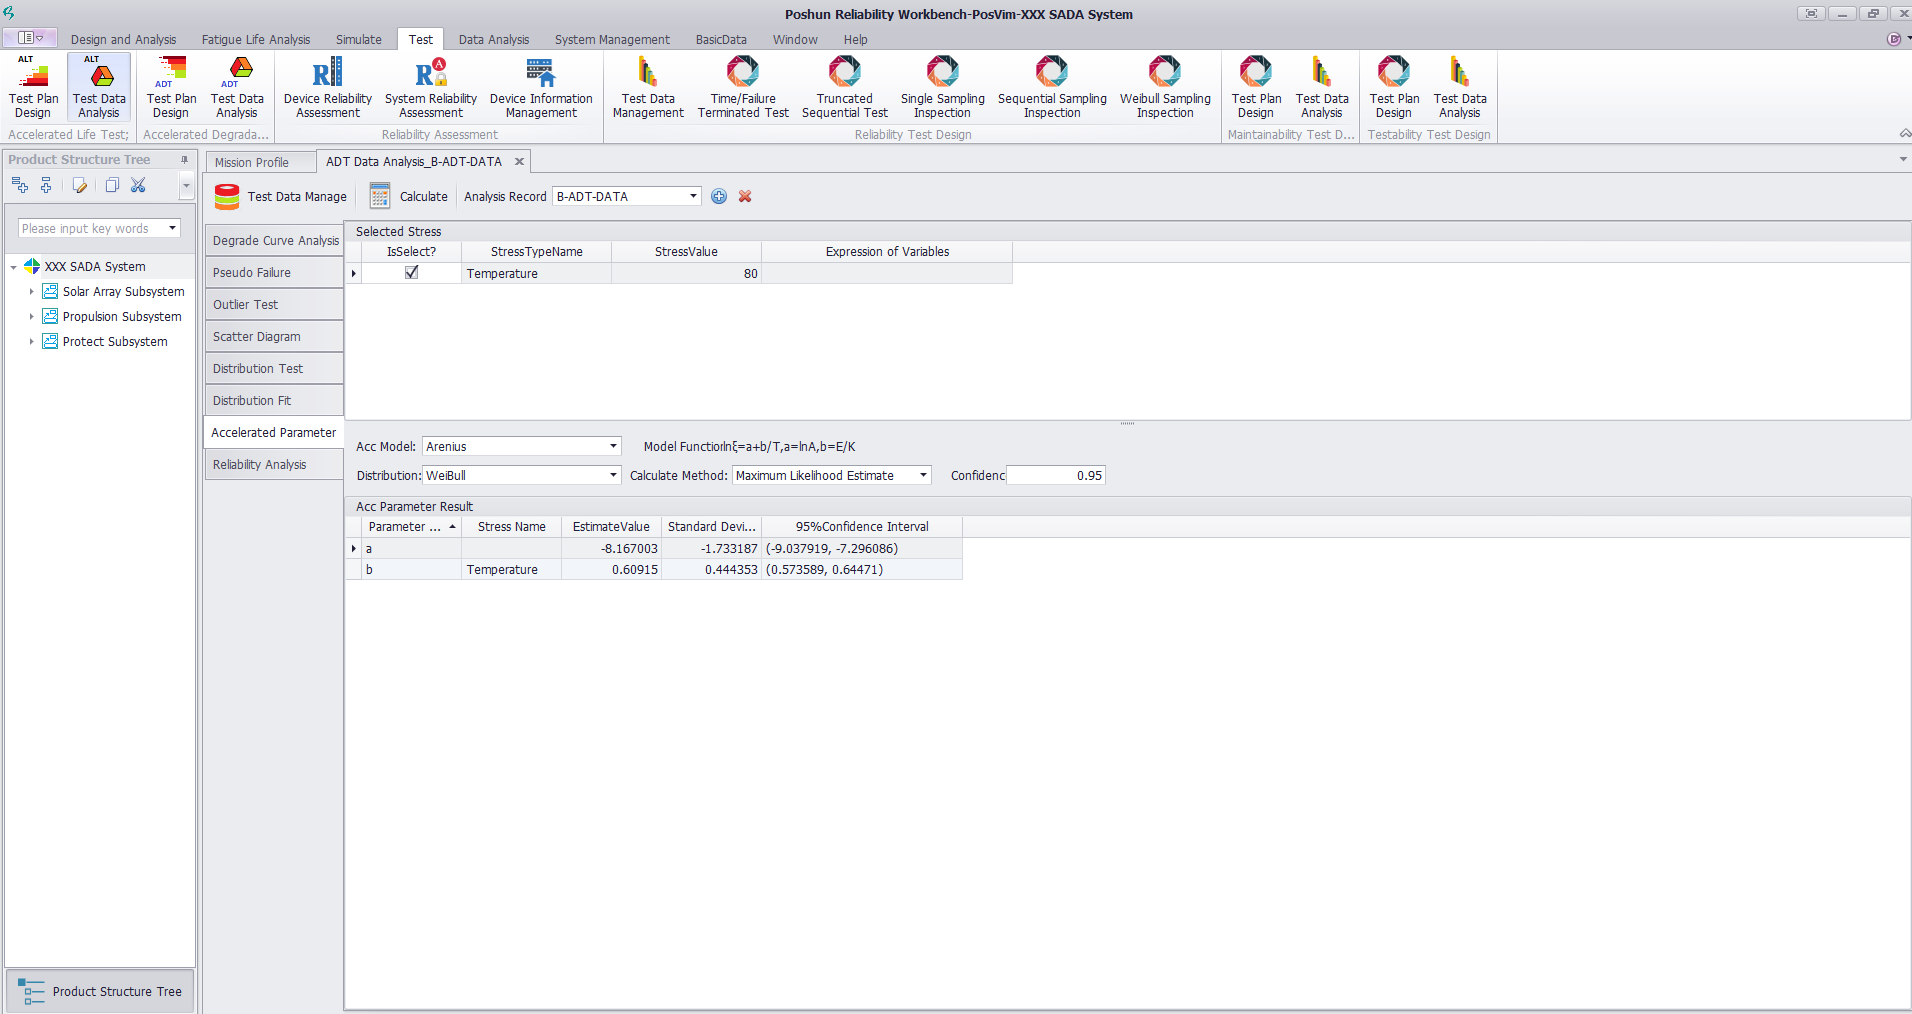Go to Distribution Fit step

275,401
